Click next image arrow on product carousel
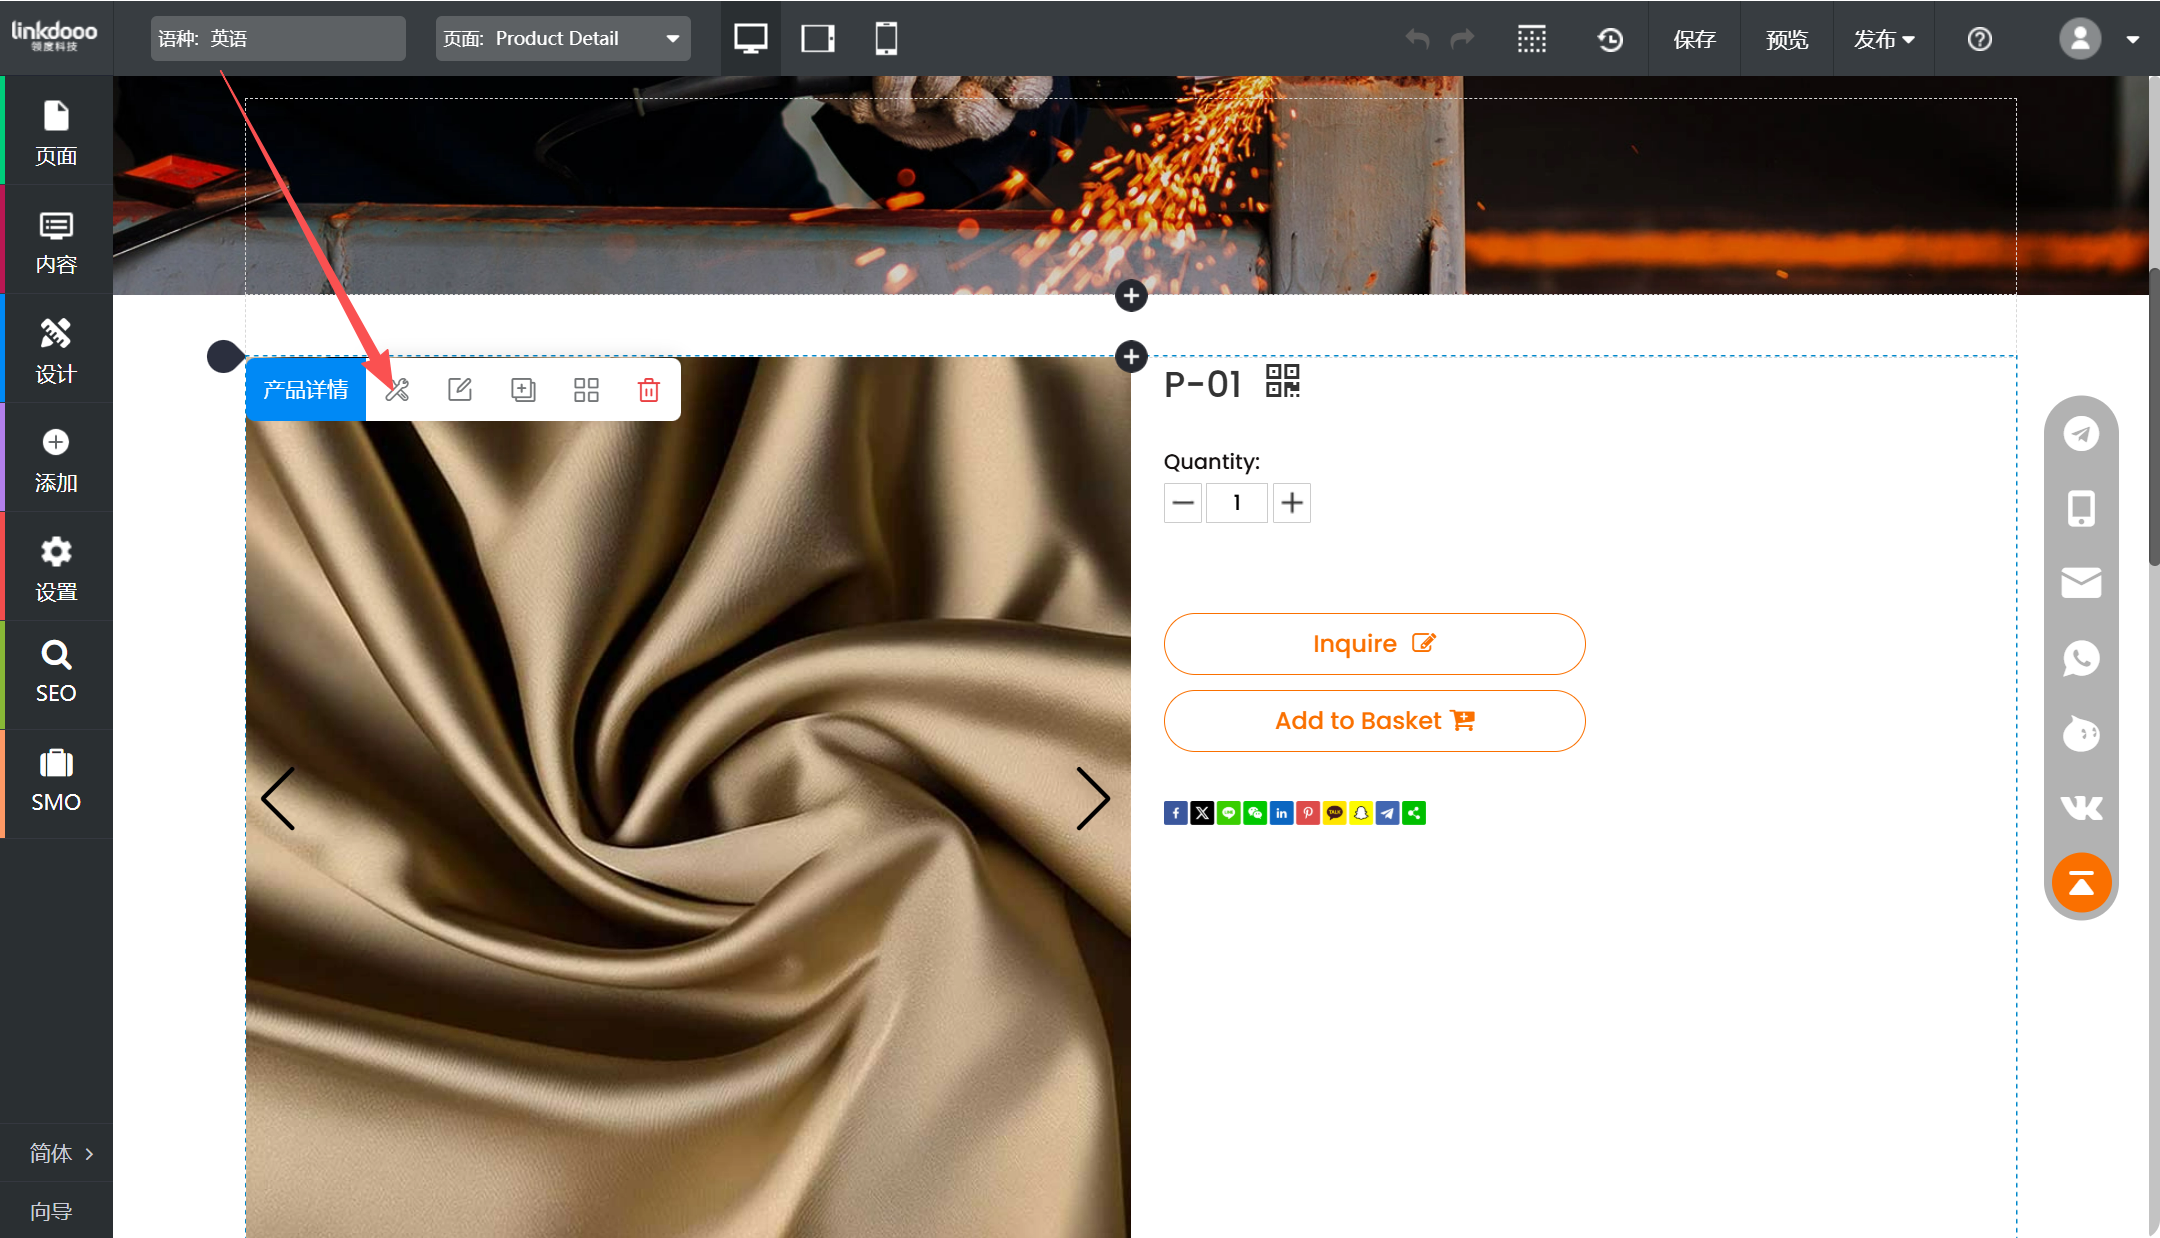2160x1238 pixels. click(x=1092, y=798)
